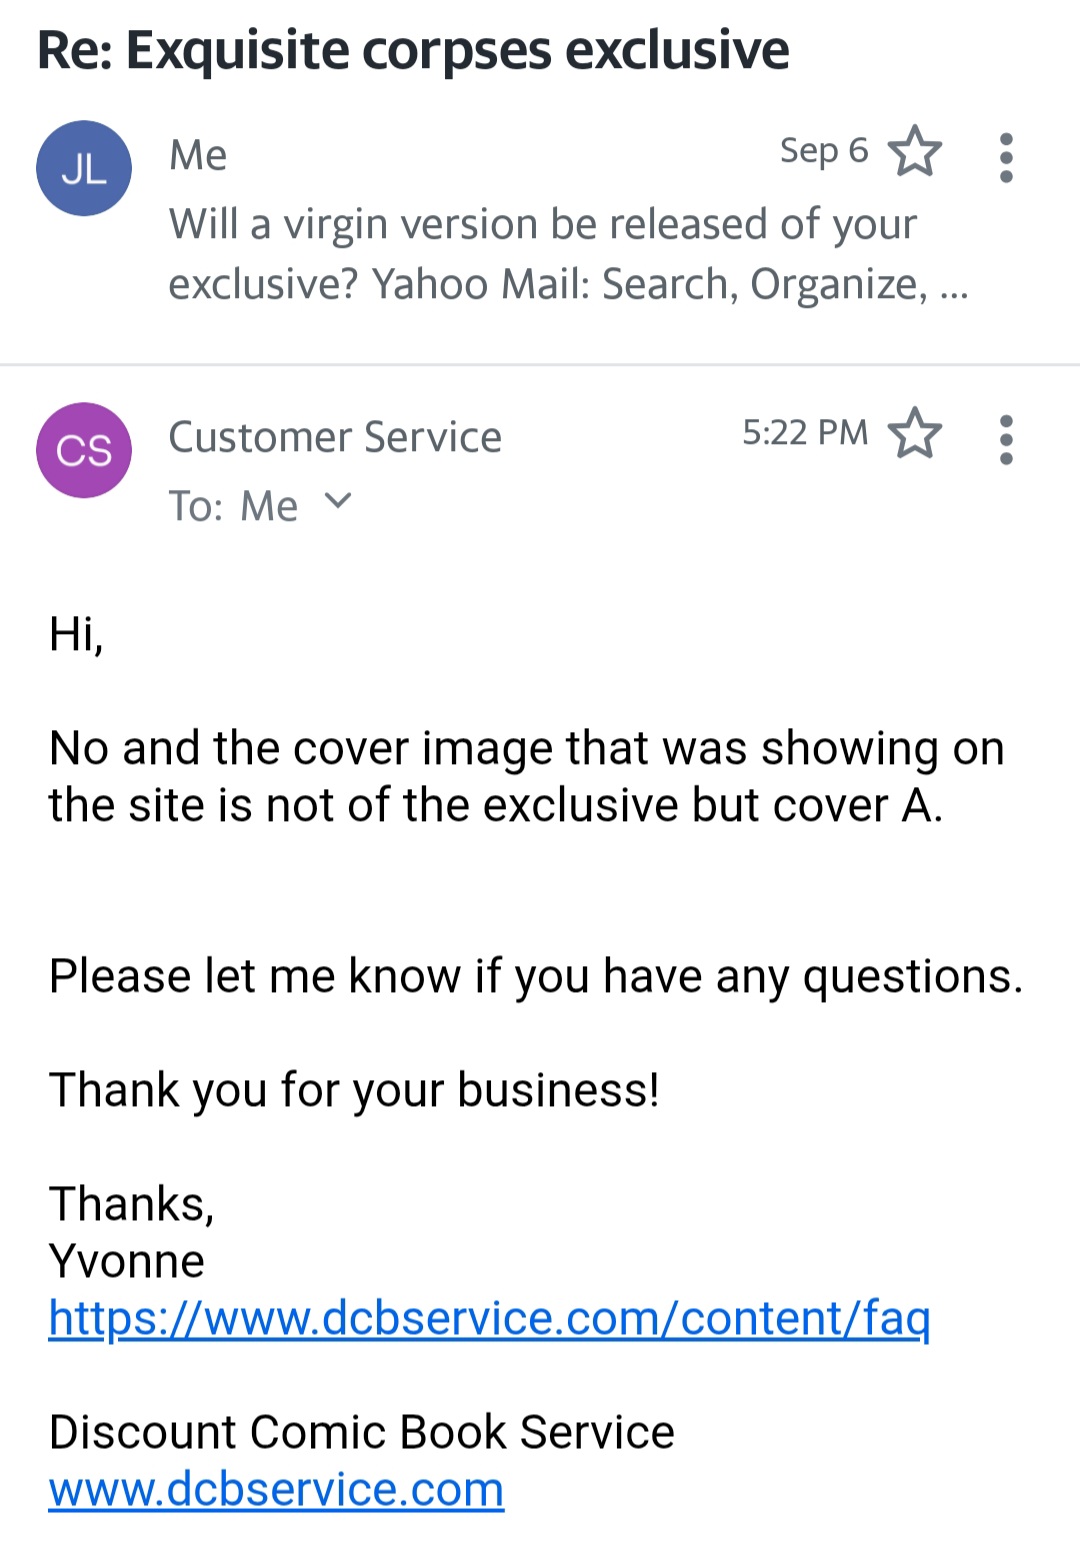Open the dcbservice.com/content/faq link
The height and width of the screenshot is (1548, 1080).
(x=489, y=1318)
